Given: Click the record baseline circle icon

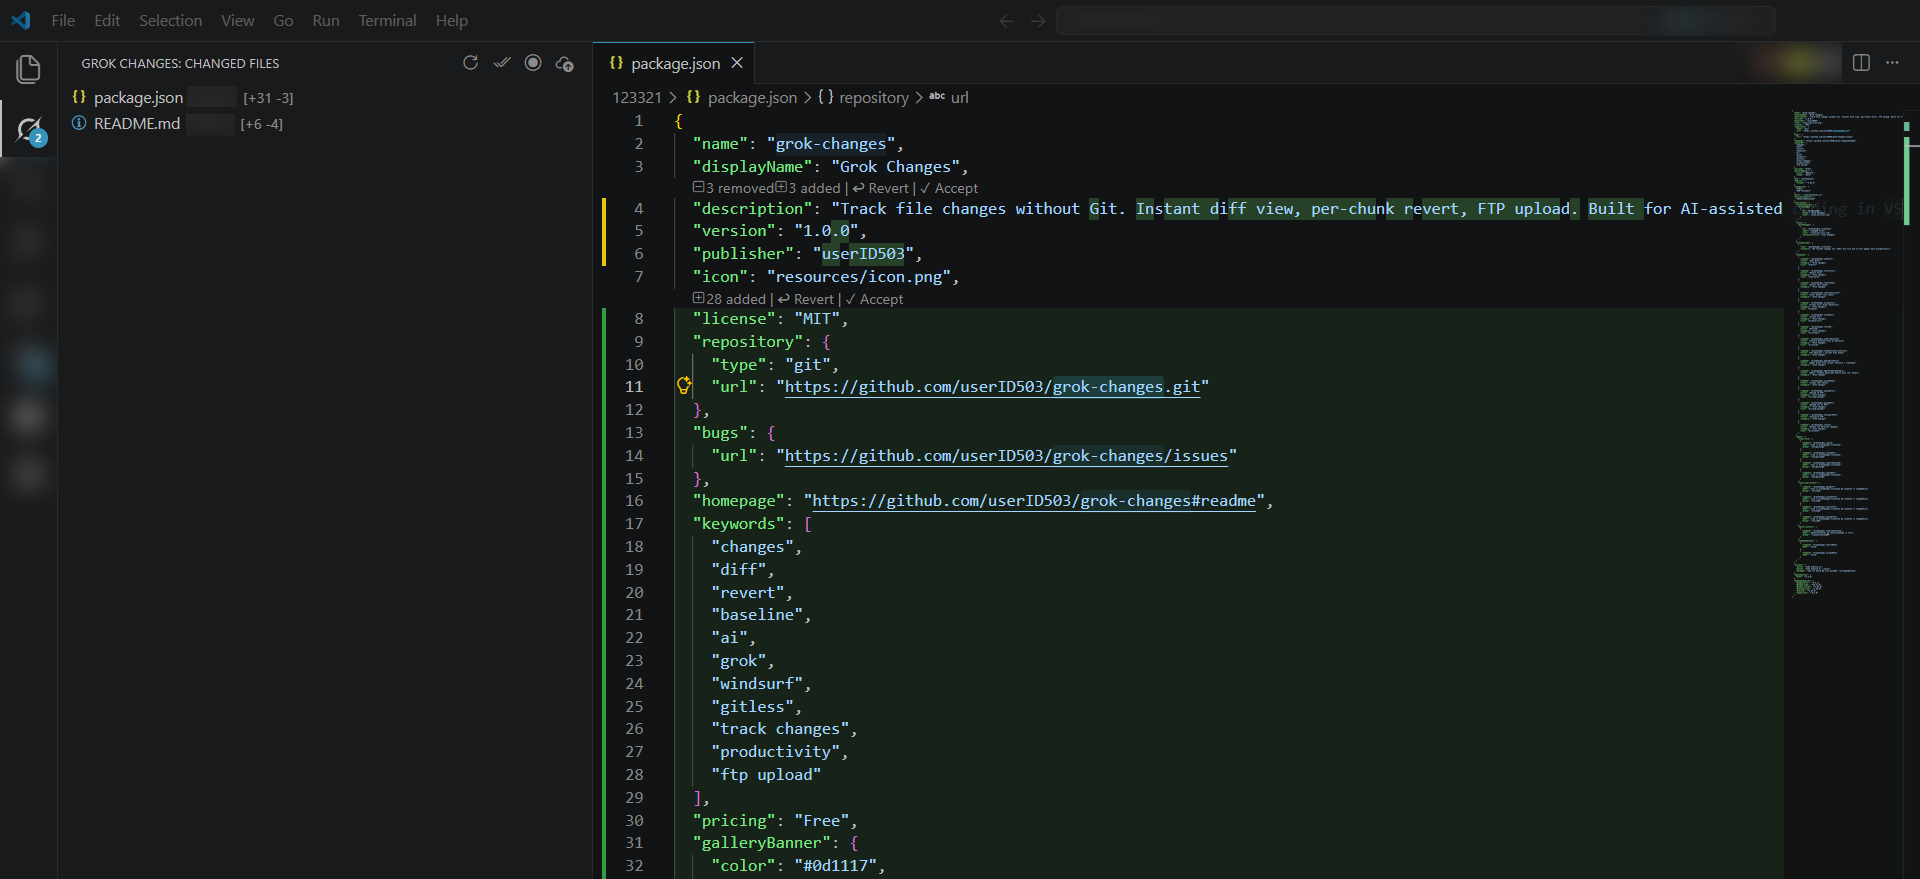Looking at the screenshot, I should 533,63.
